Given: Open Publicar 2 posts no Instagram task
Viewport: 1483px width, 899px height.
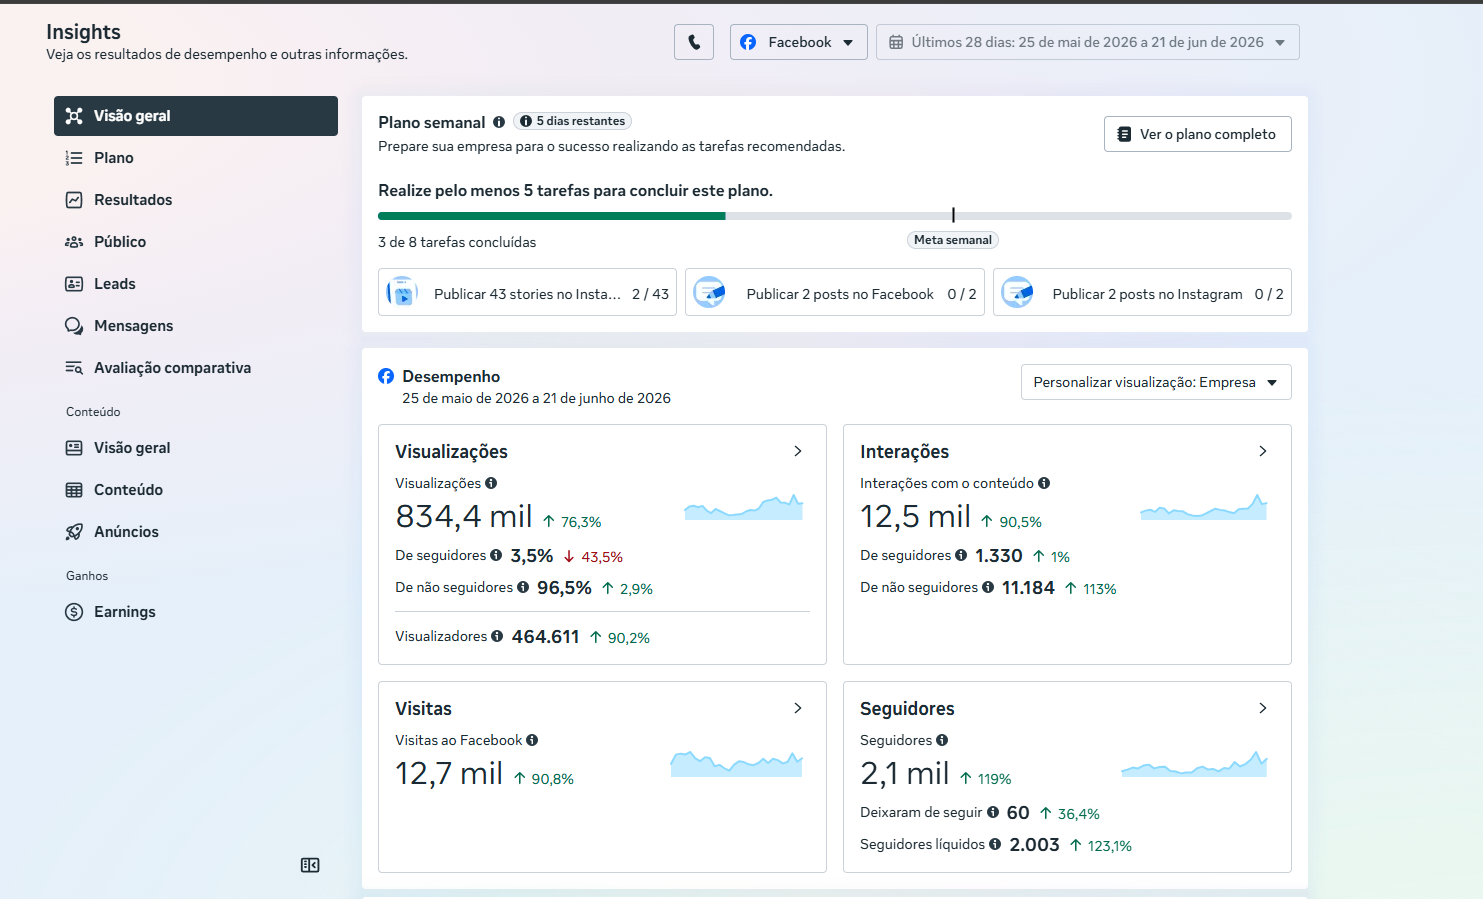Looking at the screenshot, I should [1142, 292].
